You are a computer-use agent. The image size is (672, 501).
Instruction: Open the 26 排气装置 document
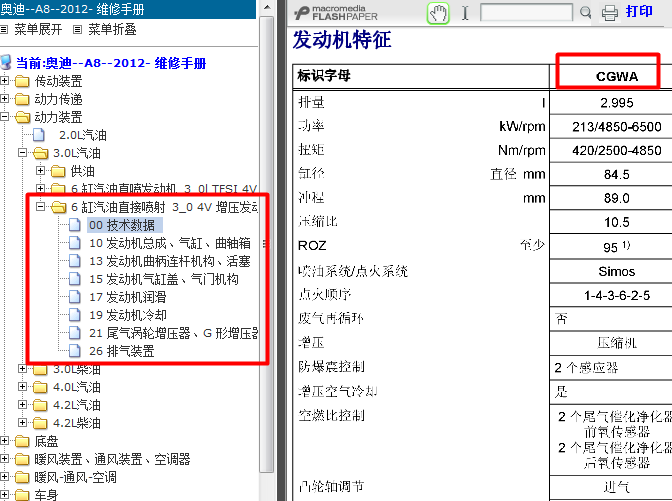coord(122,351)
